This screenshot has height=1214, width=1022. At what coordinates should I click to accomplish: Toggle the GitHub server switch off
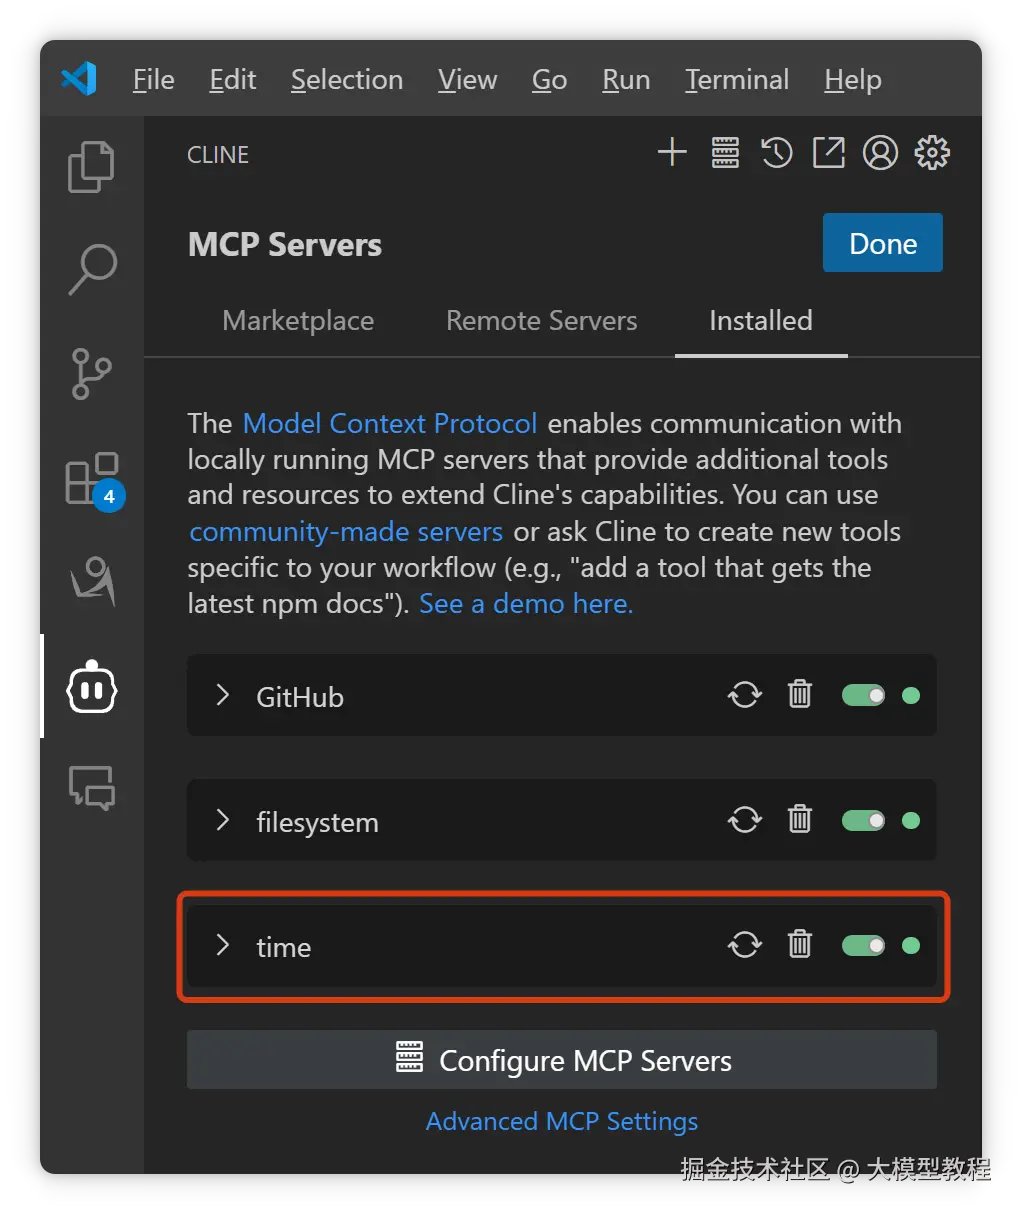point(863,695)
